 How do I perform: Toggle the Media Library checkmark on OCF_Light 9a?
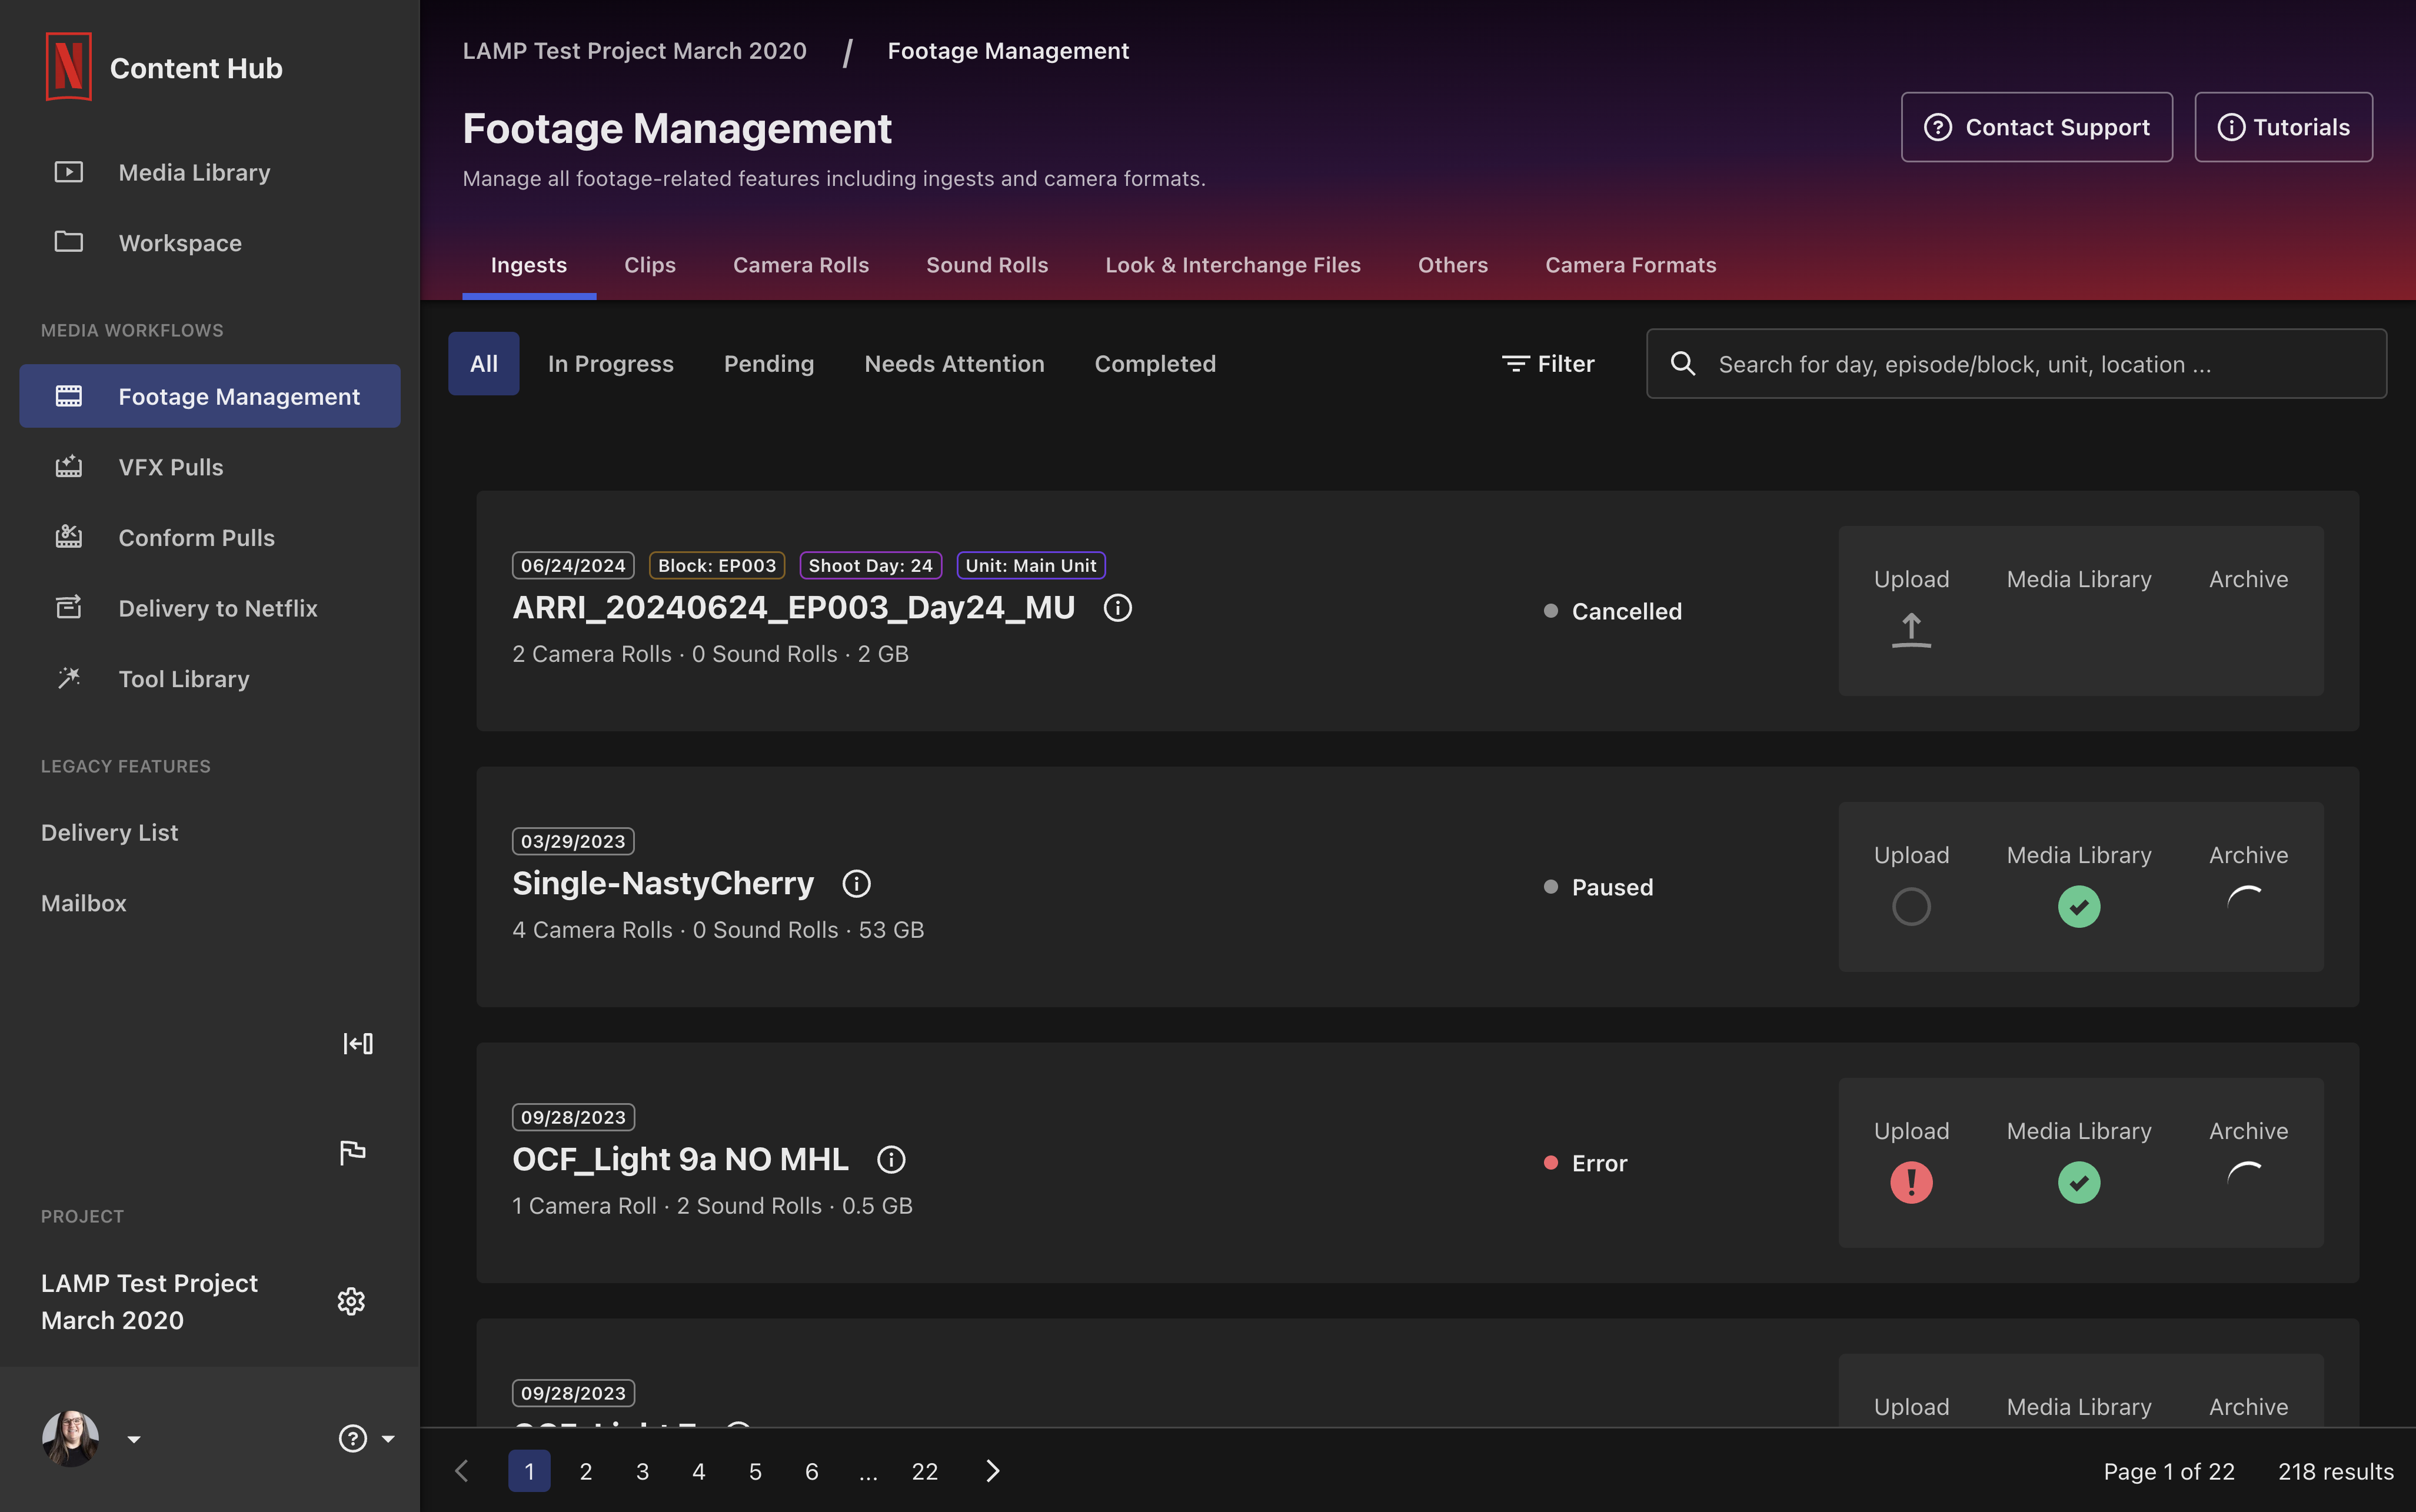click(2078, 1183)
